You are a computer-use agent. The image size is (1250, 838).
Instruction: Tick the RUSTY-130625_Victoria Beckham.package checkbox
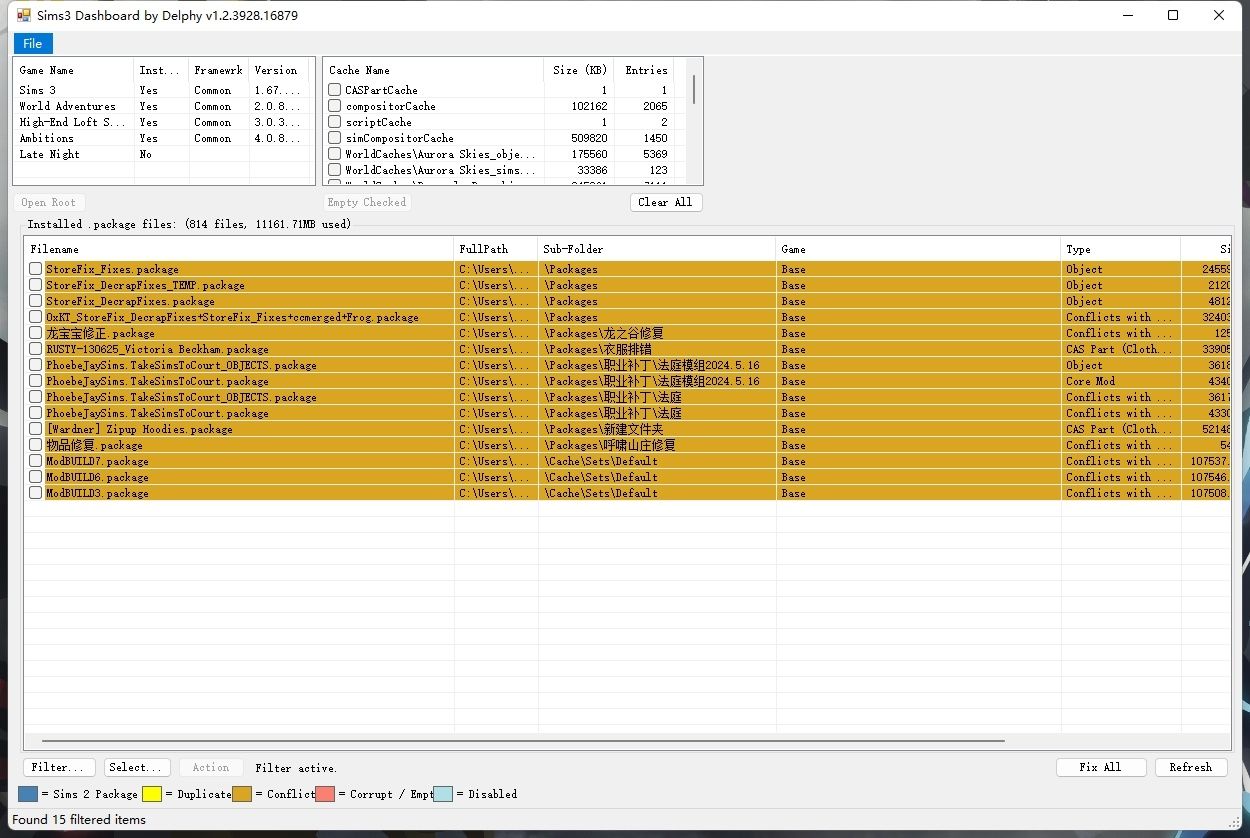(x=36, y=349)
